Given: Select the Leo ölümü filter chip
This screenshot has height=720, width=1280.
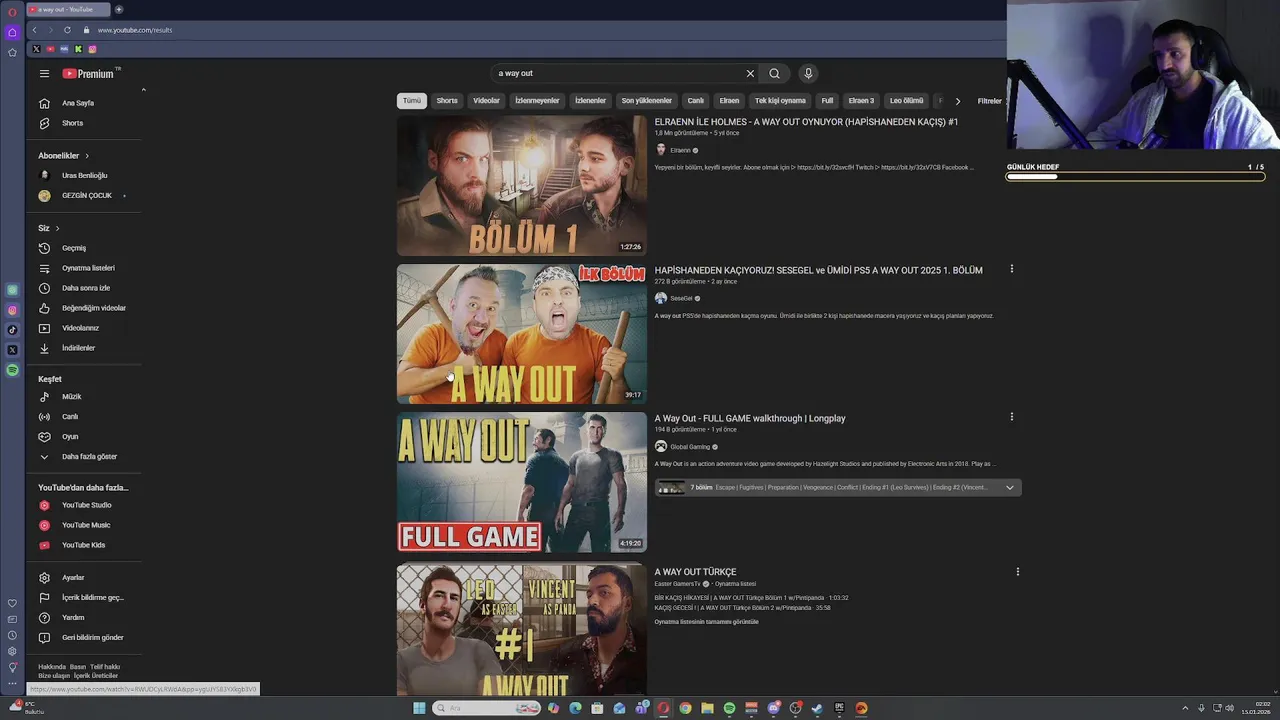Looking at the screenshot, I should pyautogui.click(x=907, y=100).
